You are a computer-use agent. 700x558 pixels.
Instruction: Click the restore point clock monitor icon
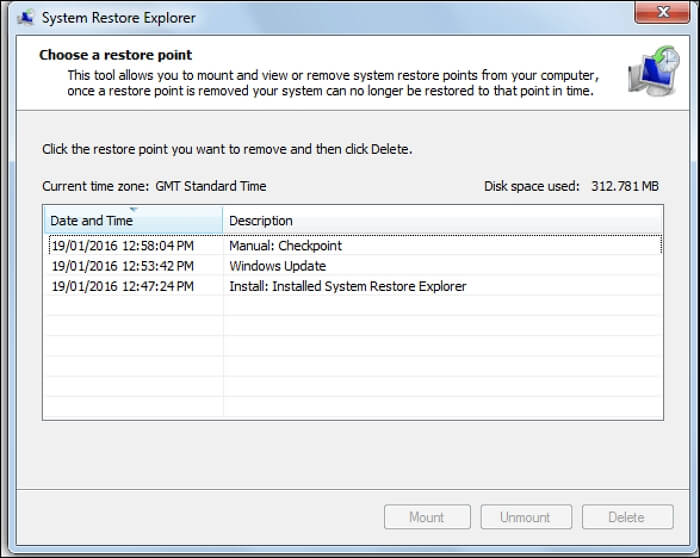coord(654,71)
